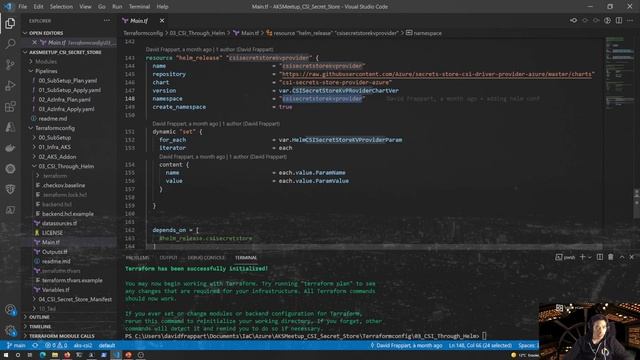Viewport: 640px width, 360px height.
Task: Open 00_SubSetup_Plan.yaml file
Action: (67, 80)
